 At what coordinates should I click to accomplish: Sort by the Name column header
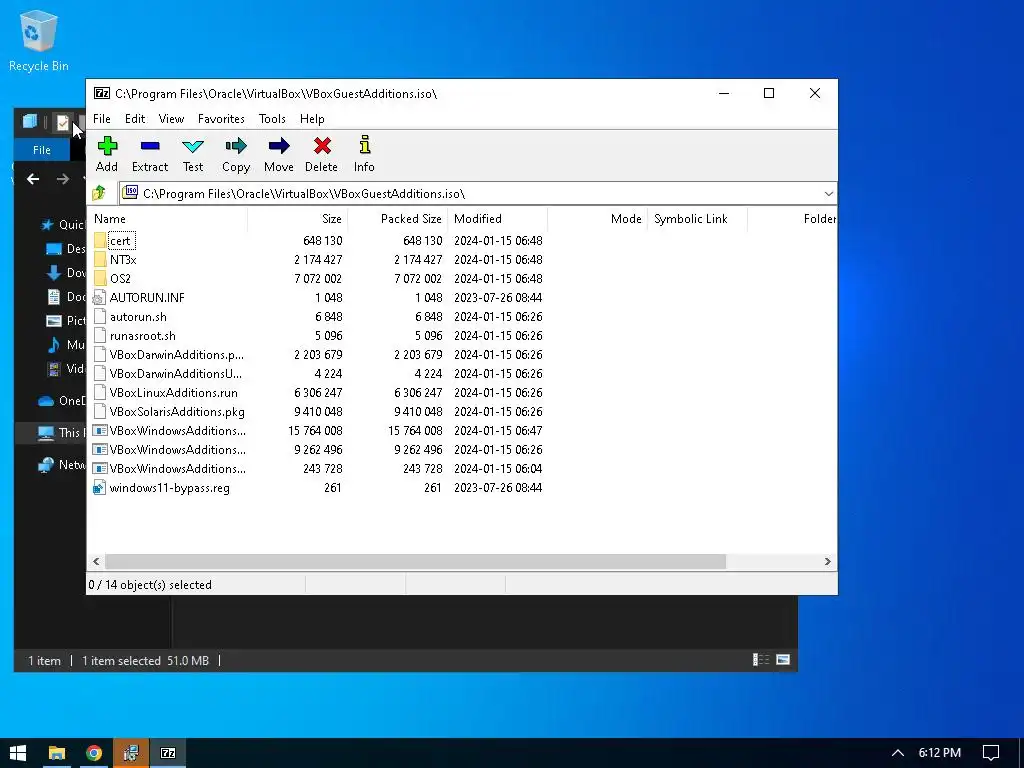click(x=167, y=219)
